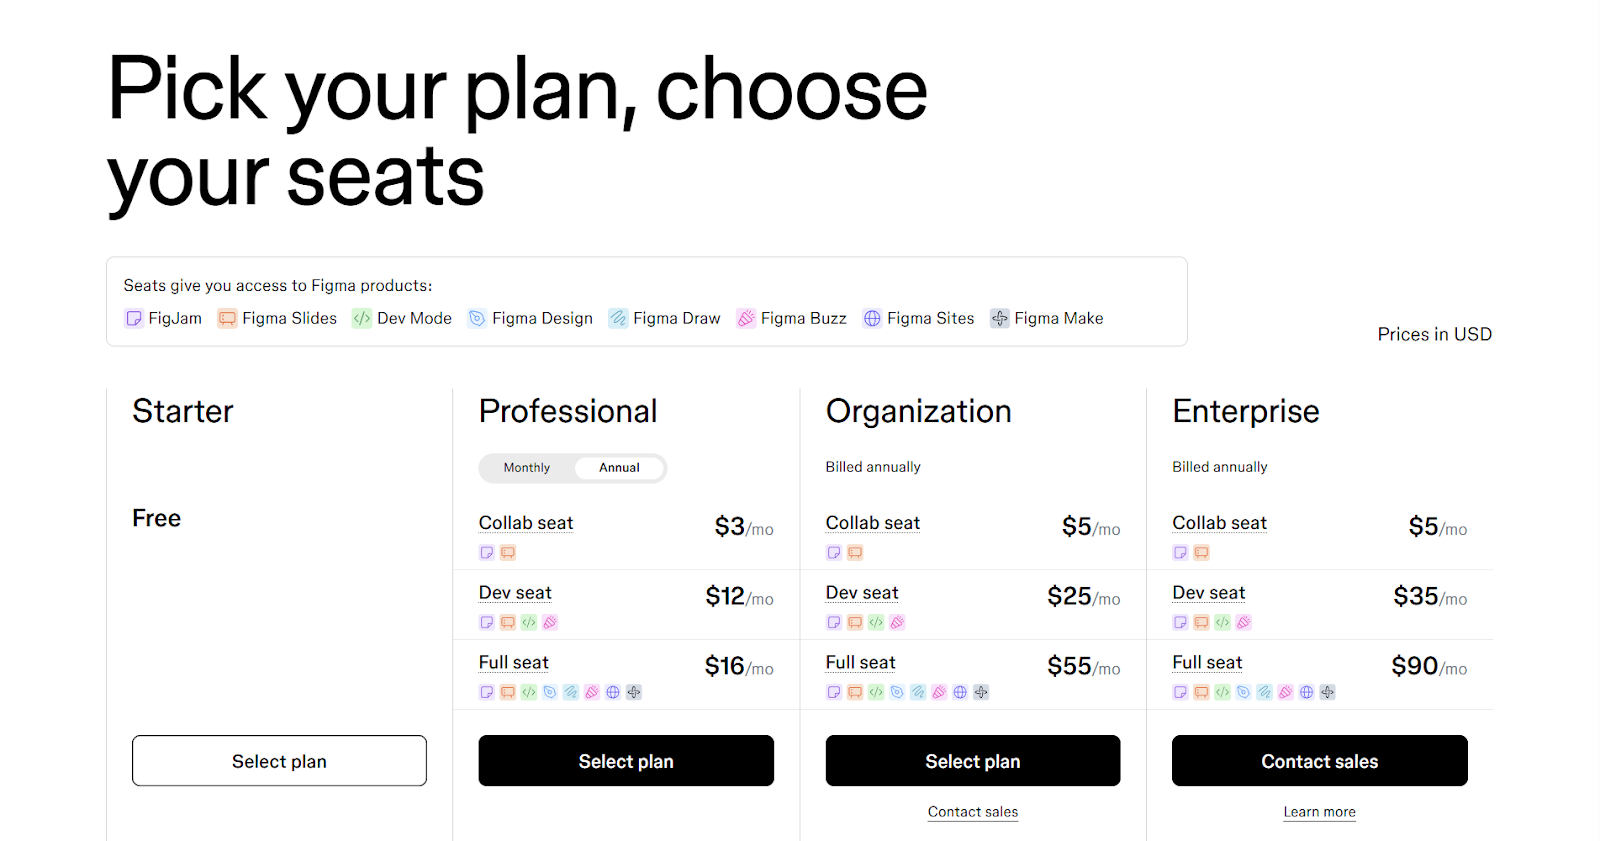The image size is (1600, 841).
Task: Click the Figma Buzz icon
Action: coord(746,319)
